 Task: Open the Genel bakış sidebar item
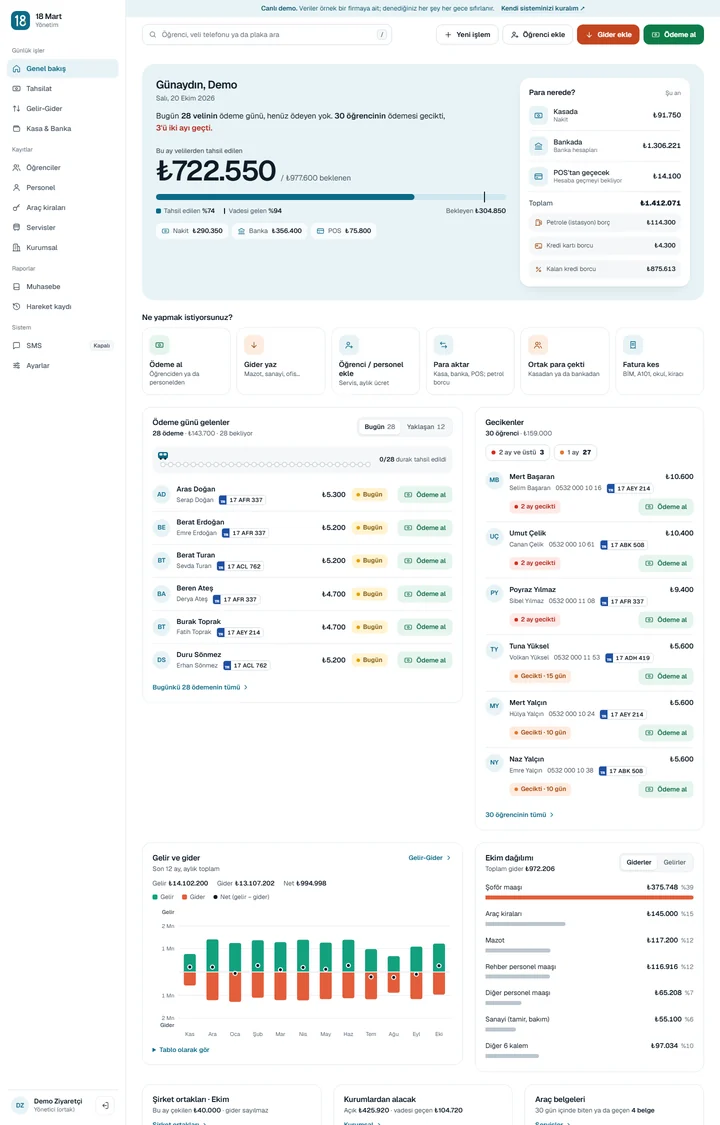pos(62,69)
